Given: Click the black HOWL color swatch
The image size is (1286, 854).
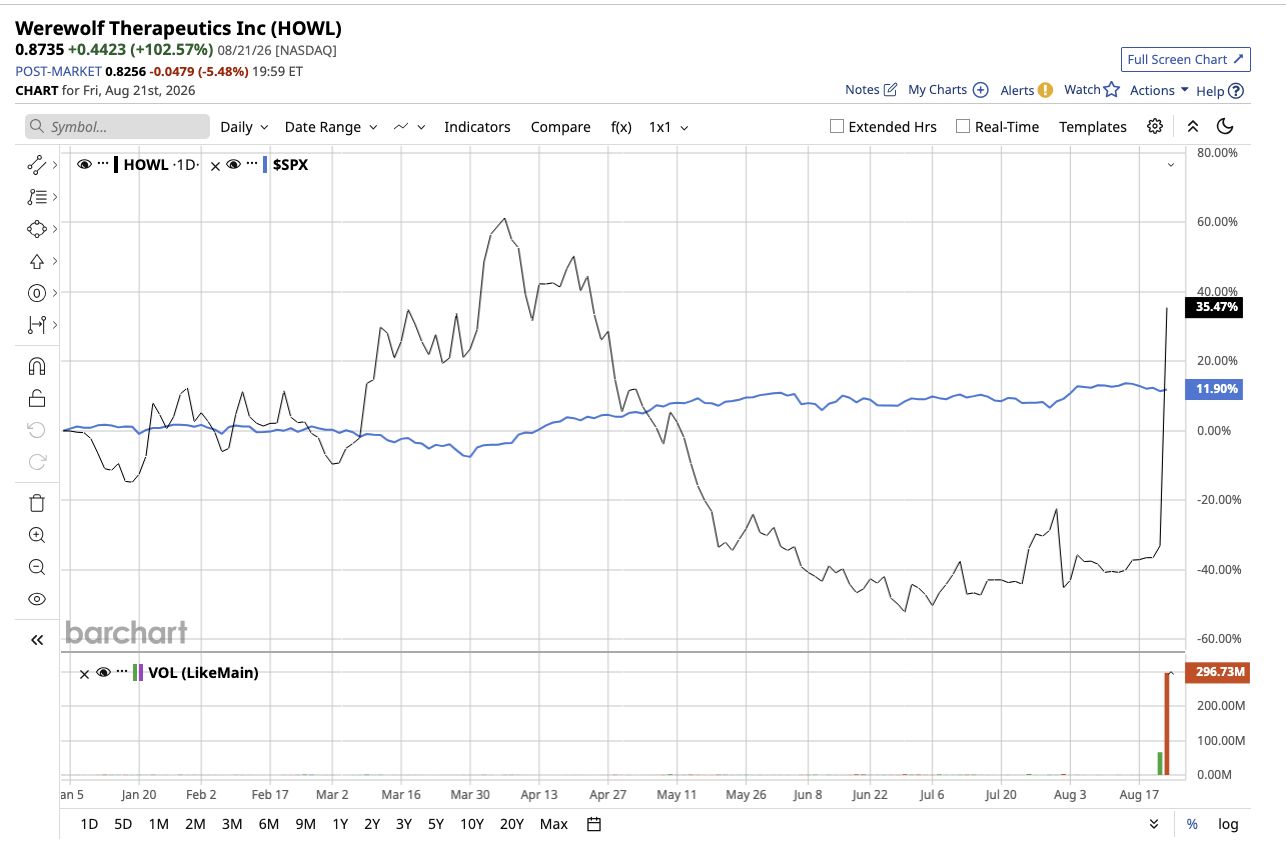Looking at the screenshot, I should tap(117, 165).
